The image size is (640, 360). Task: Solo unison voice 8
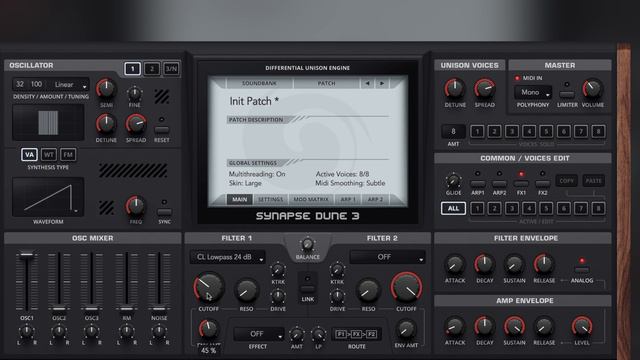(x=598, y=131)
